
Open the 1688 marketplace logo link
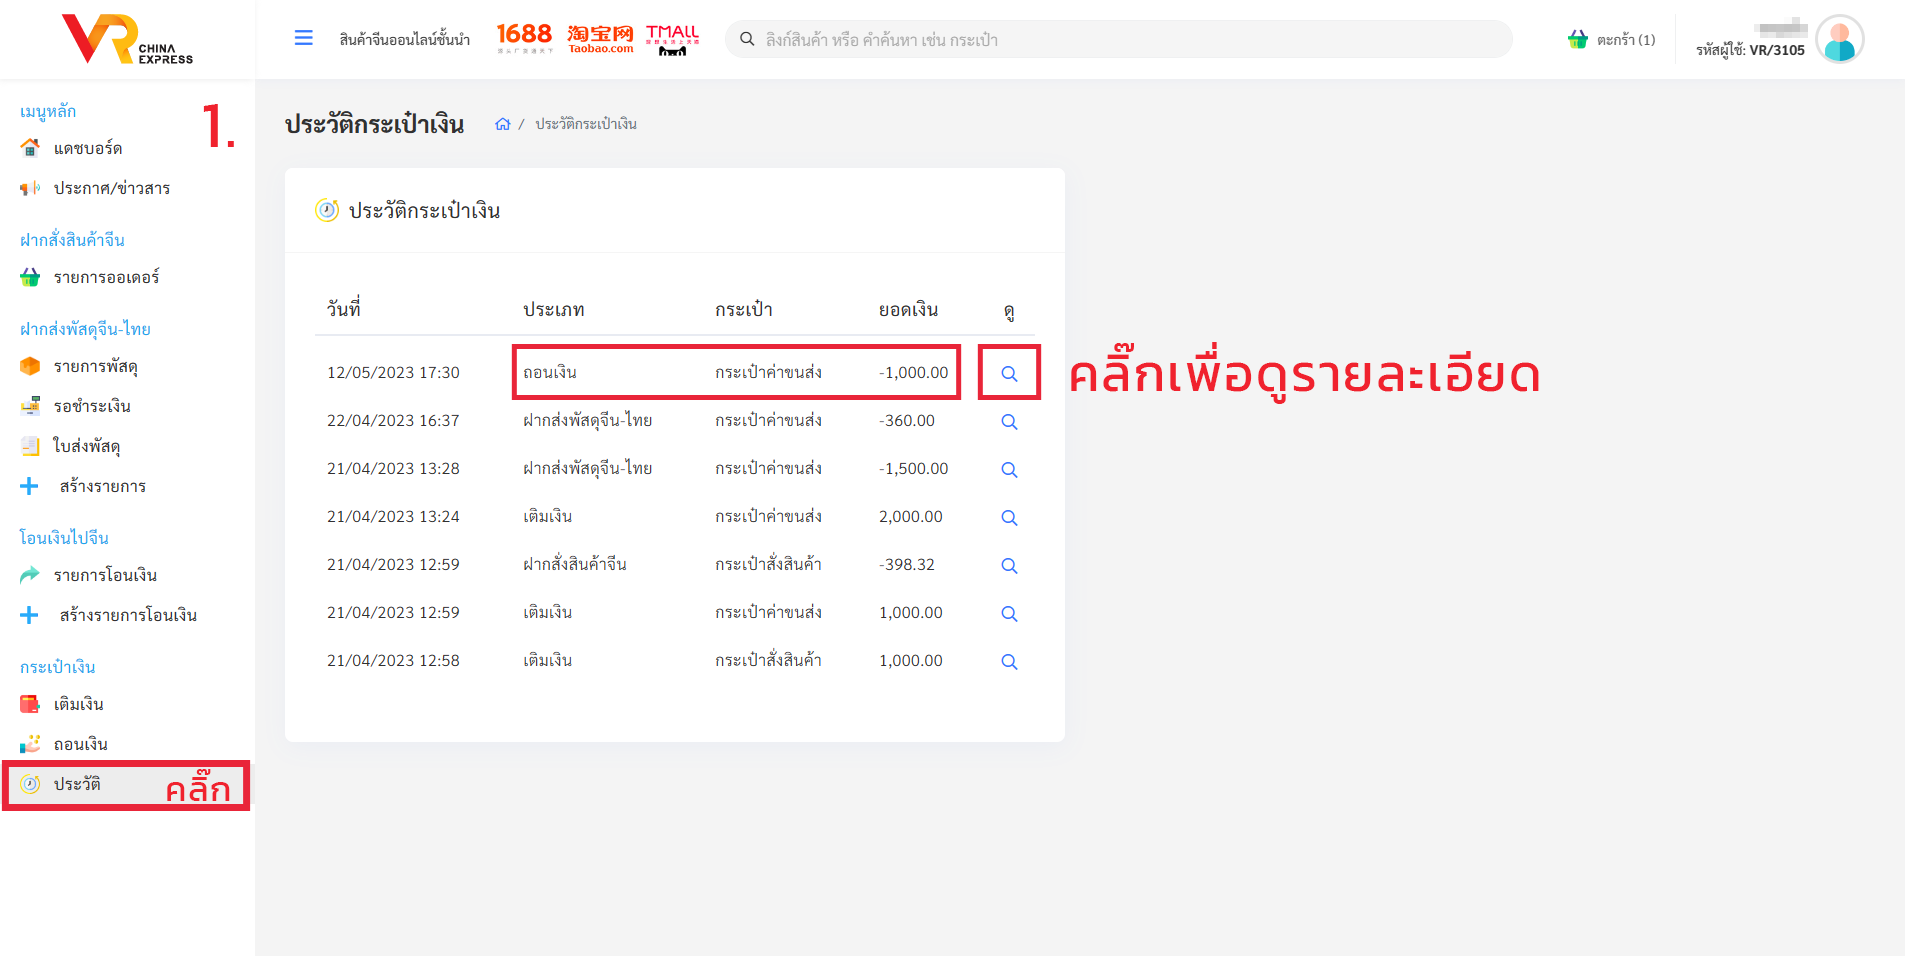tap(524, 38)
